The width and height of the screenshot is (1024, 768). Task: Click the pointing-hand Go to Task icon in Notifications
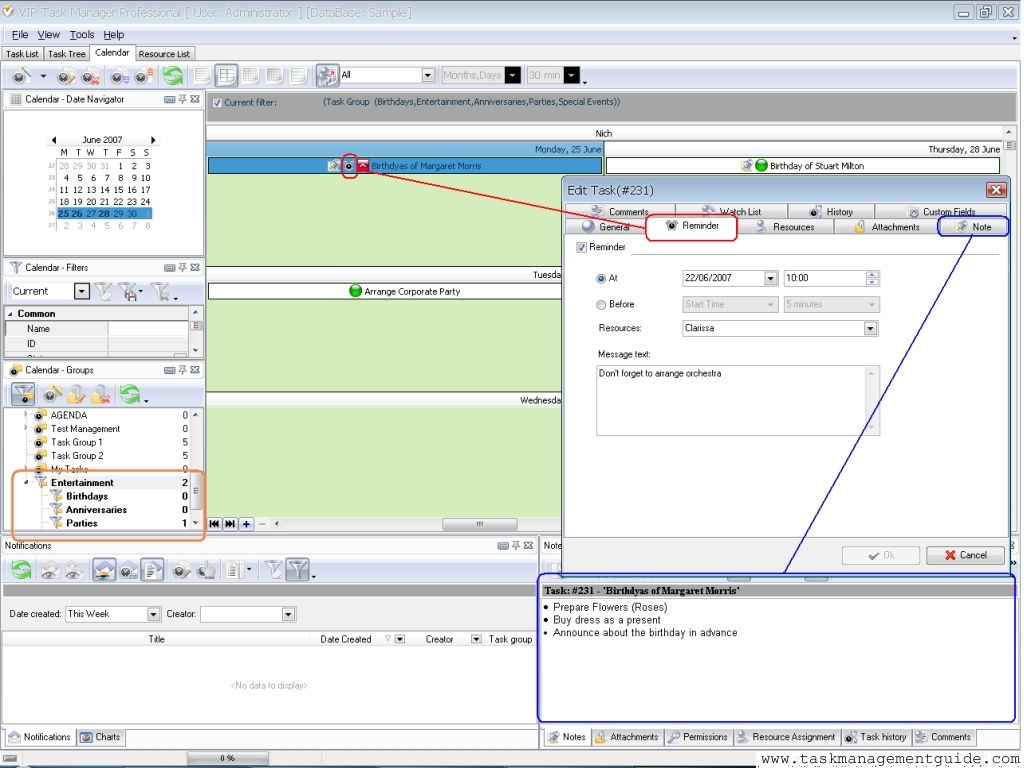point(206,570)
